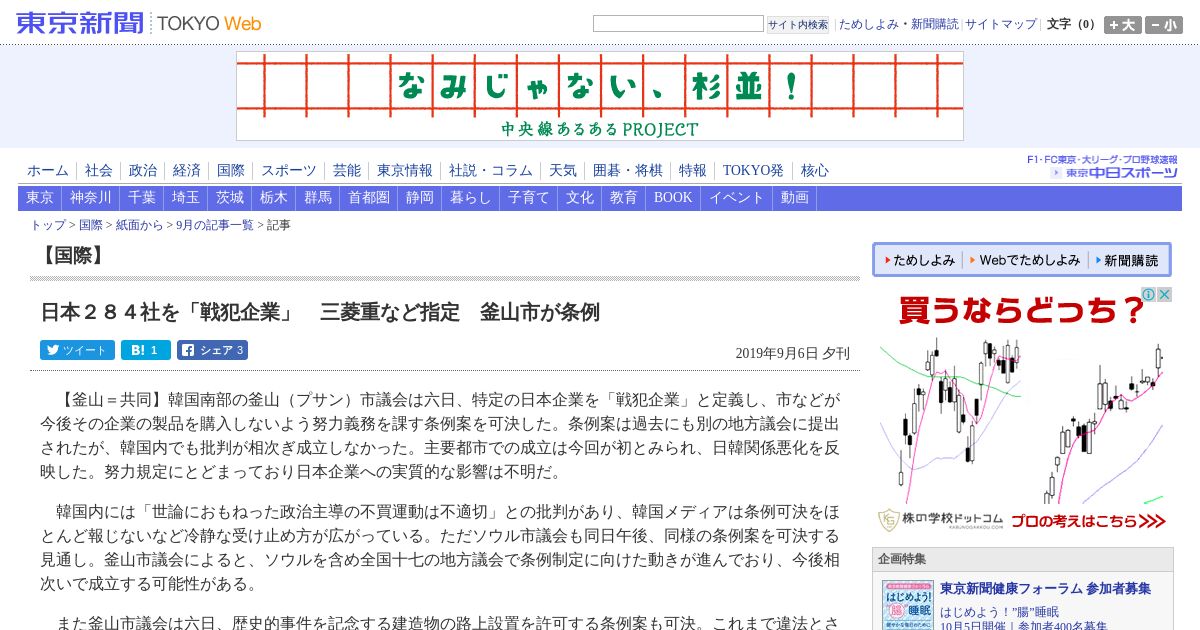
Task: Click the はじめよう！腸睡眠 thumbnail
Action: coord(907,606)
